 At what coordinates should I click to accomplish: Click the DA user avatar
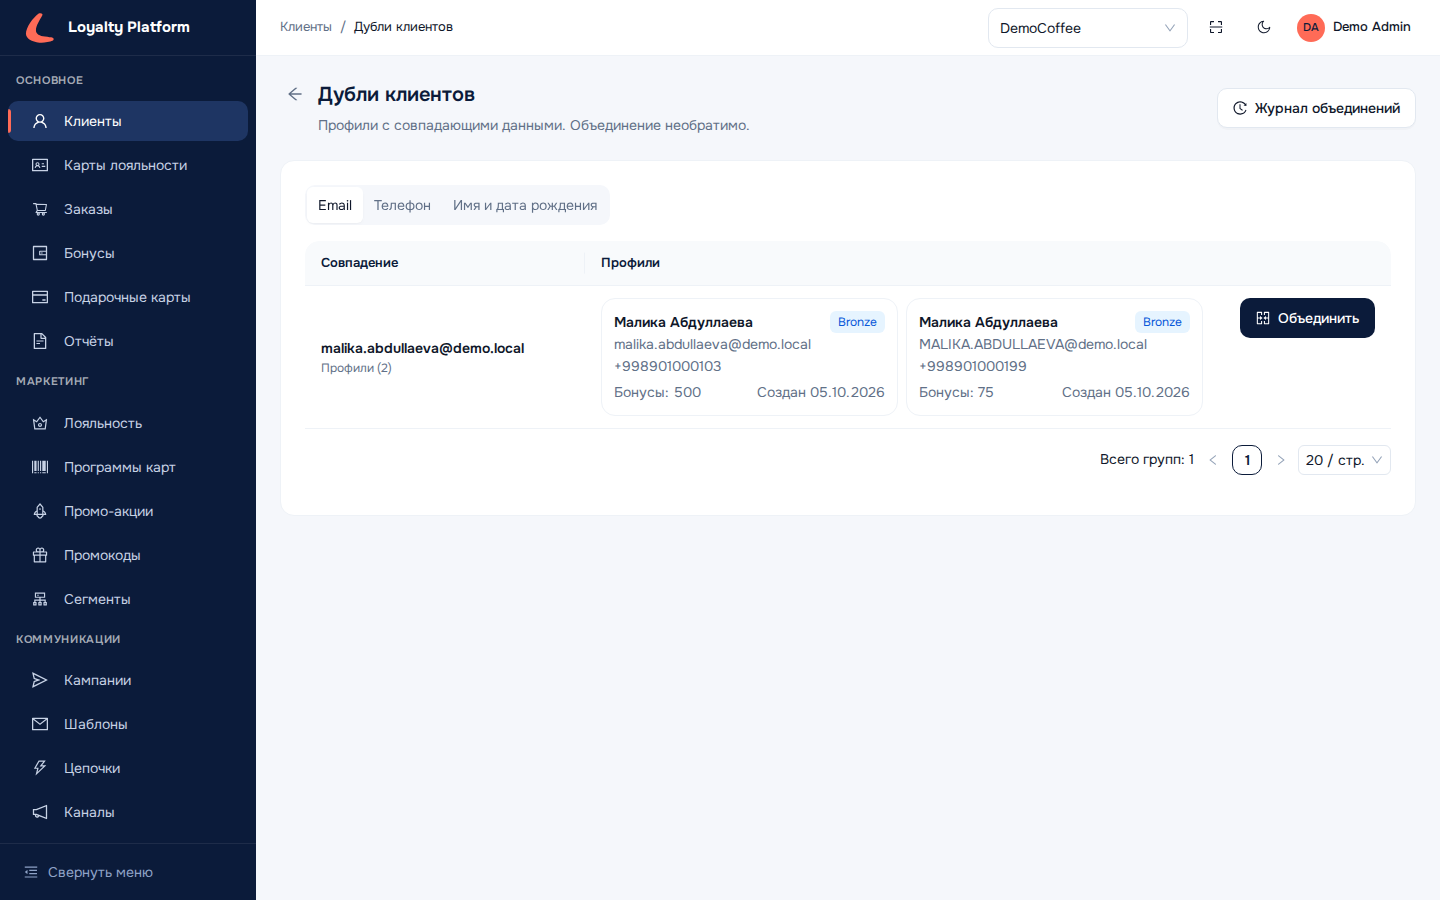[1311, 27]
